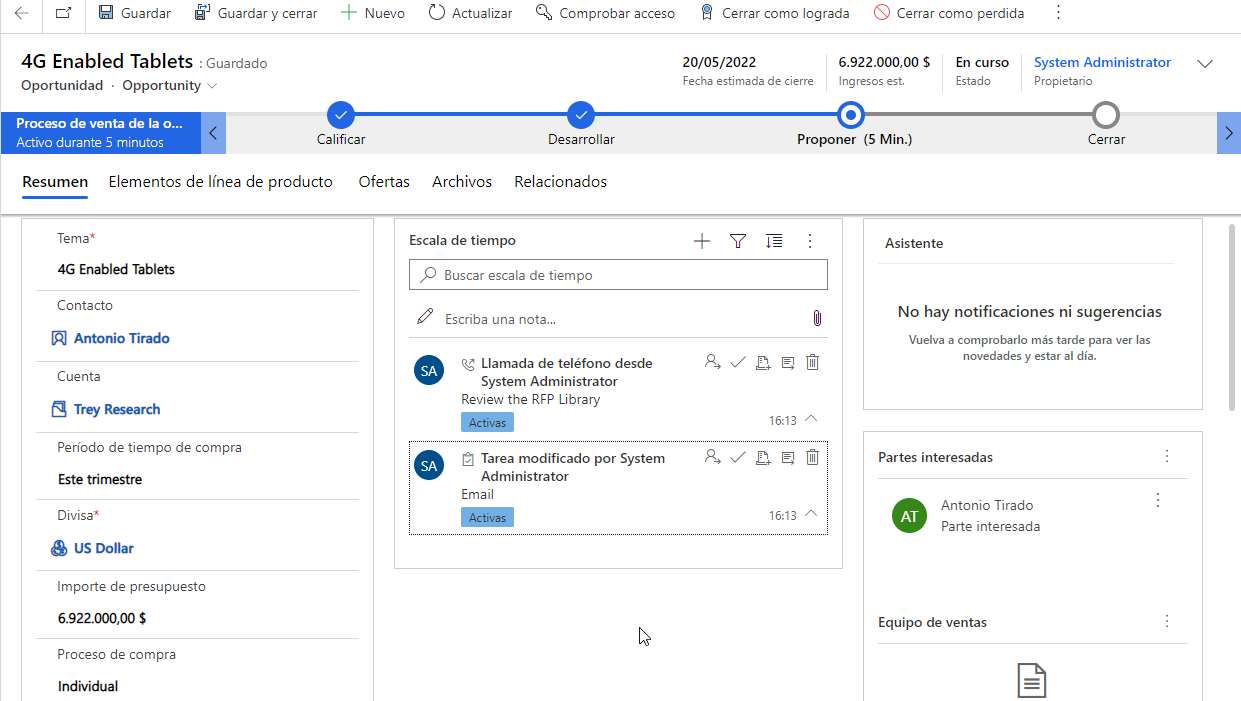Click the add timeline record plus icon
This screenshot has height=701, width=1241.
(x=702, y=241)
